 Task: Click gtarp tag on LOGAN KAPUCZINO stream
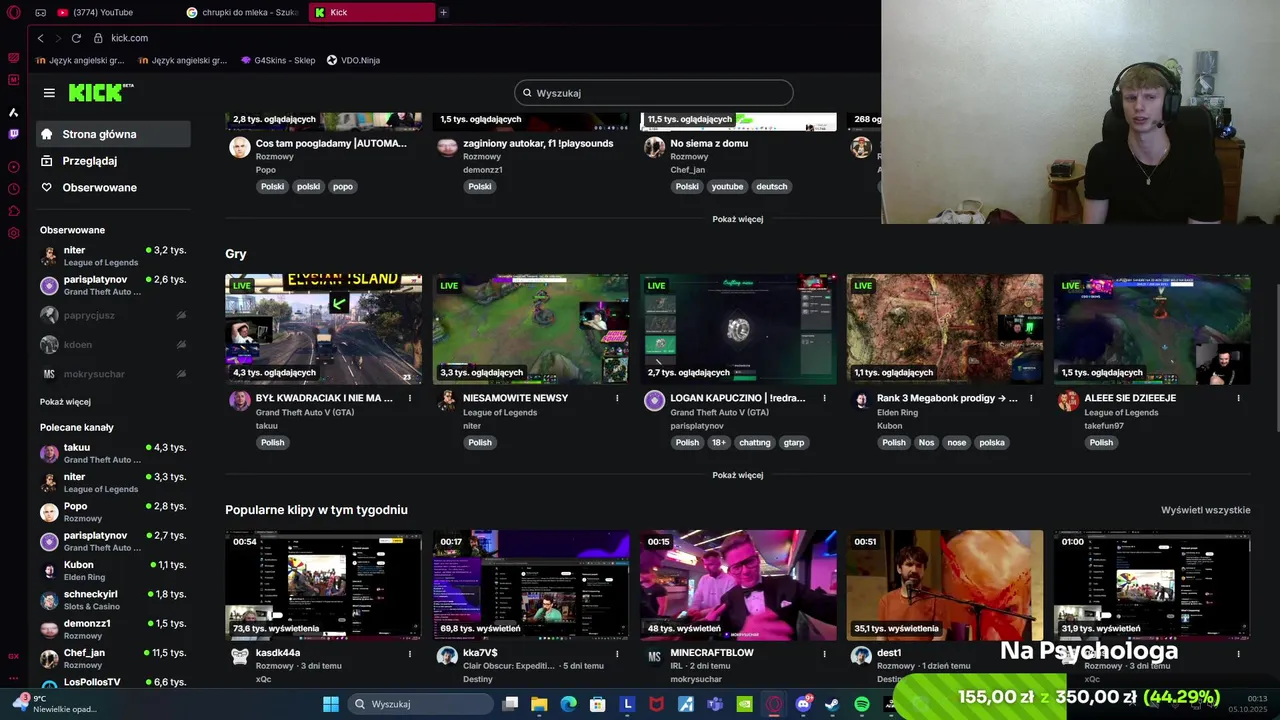[794, 442]
